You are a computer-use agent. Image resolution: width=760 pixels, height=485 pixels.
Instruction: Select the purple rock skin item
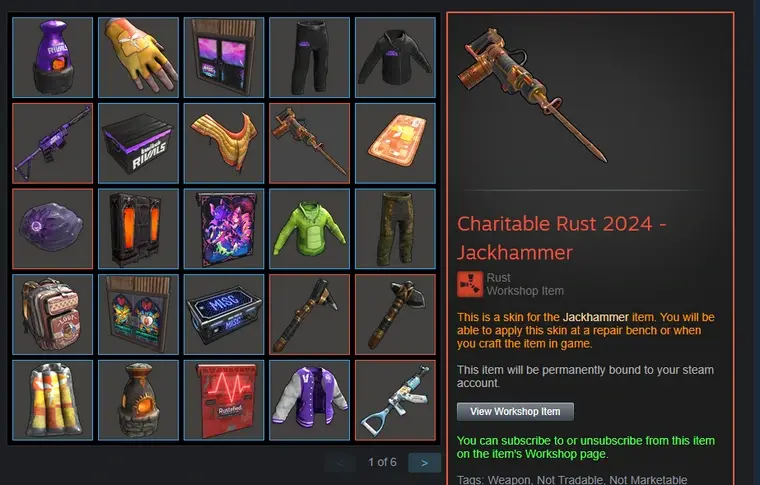point(52,229)
